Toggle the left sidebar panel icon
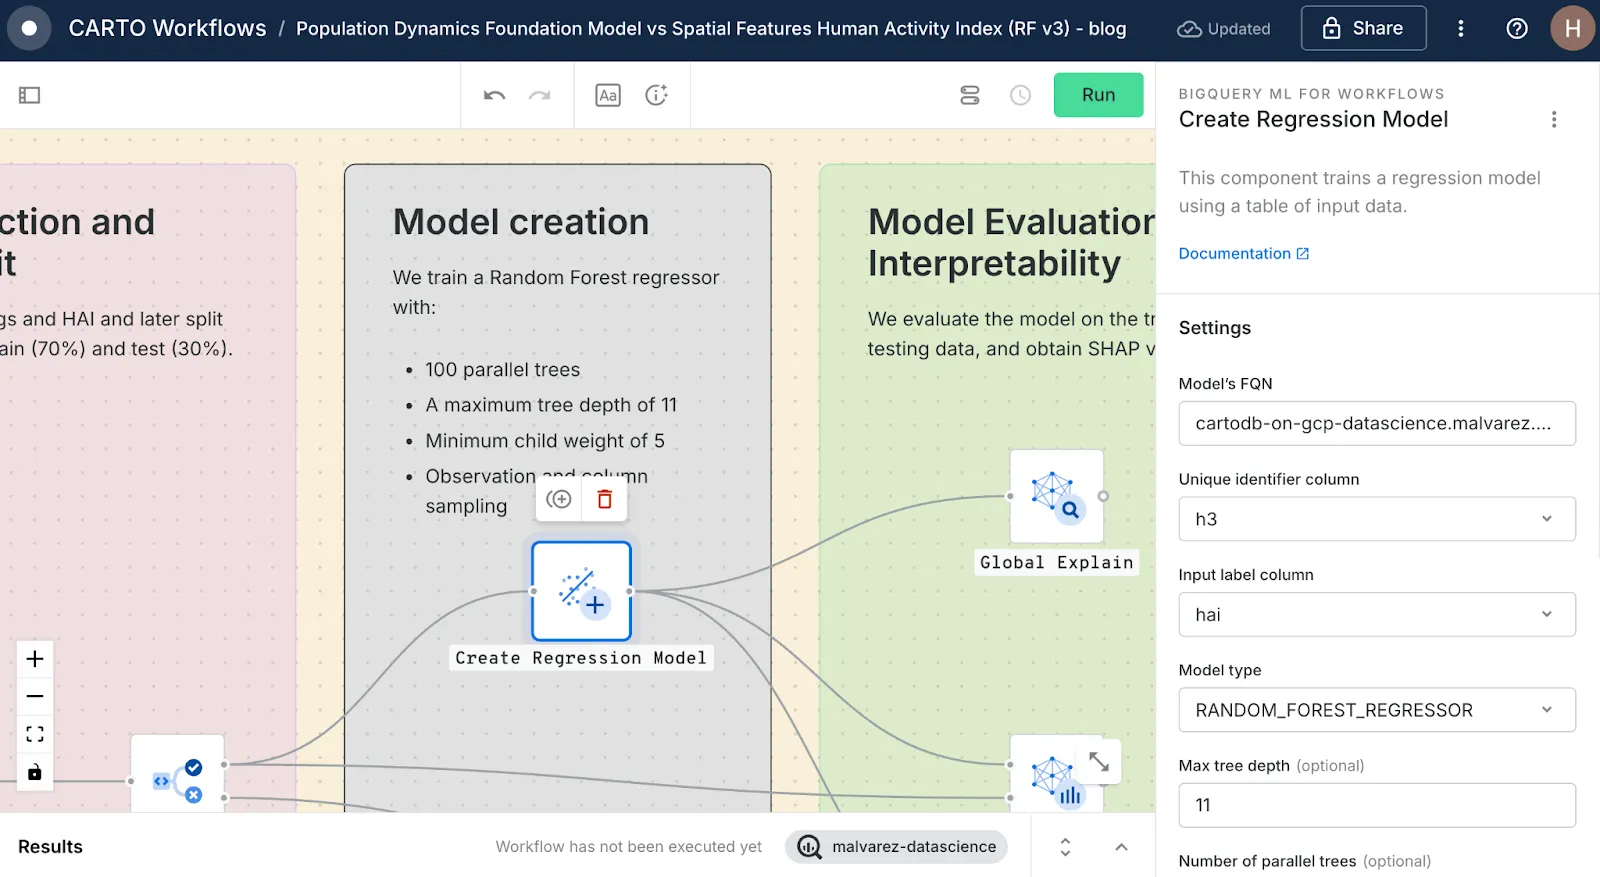This screenshot has height=877, width=1600. pos(29,95)
